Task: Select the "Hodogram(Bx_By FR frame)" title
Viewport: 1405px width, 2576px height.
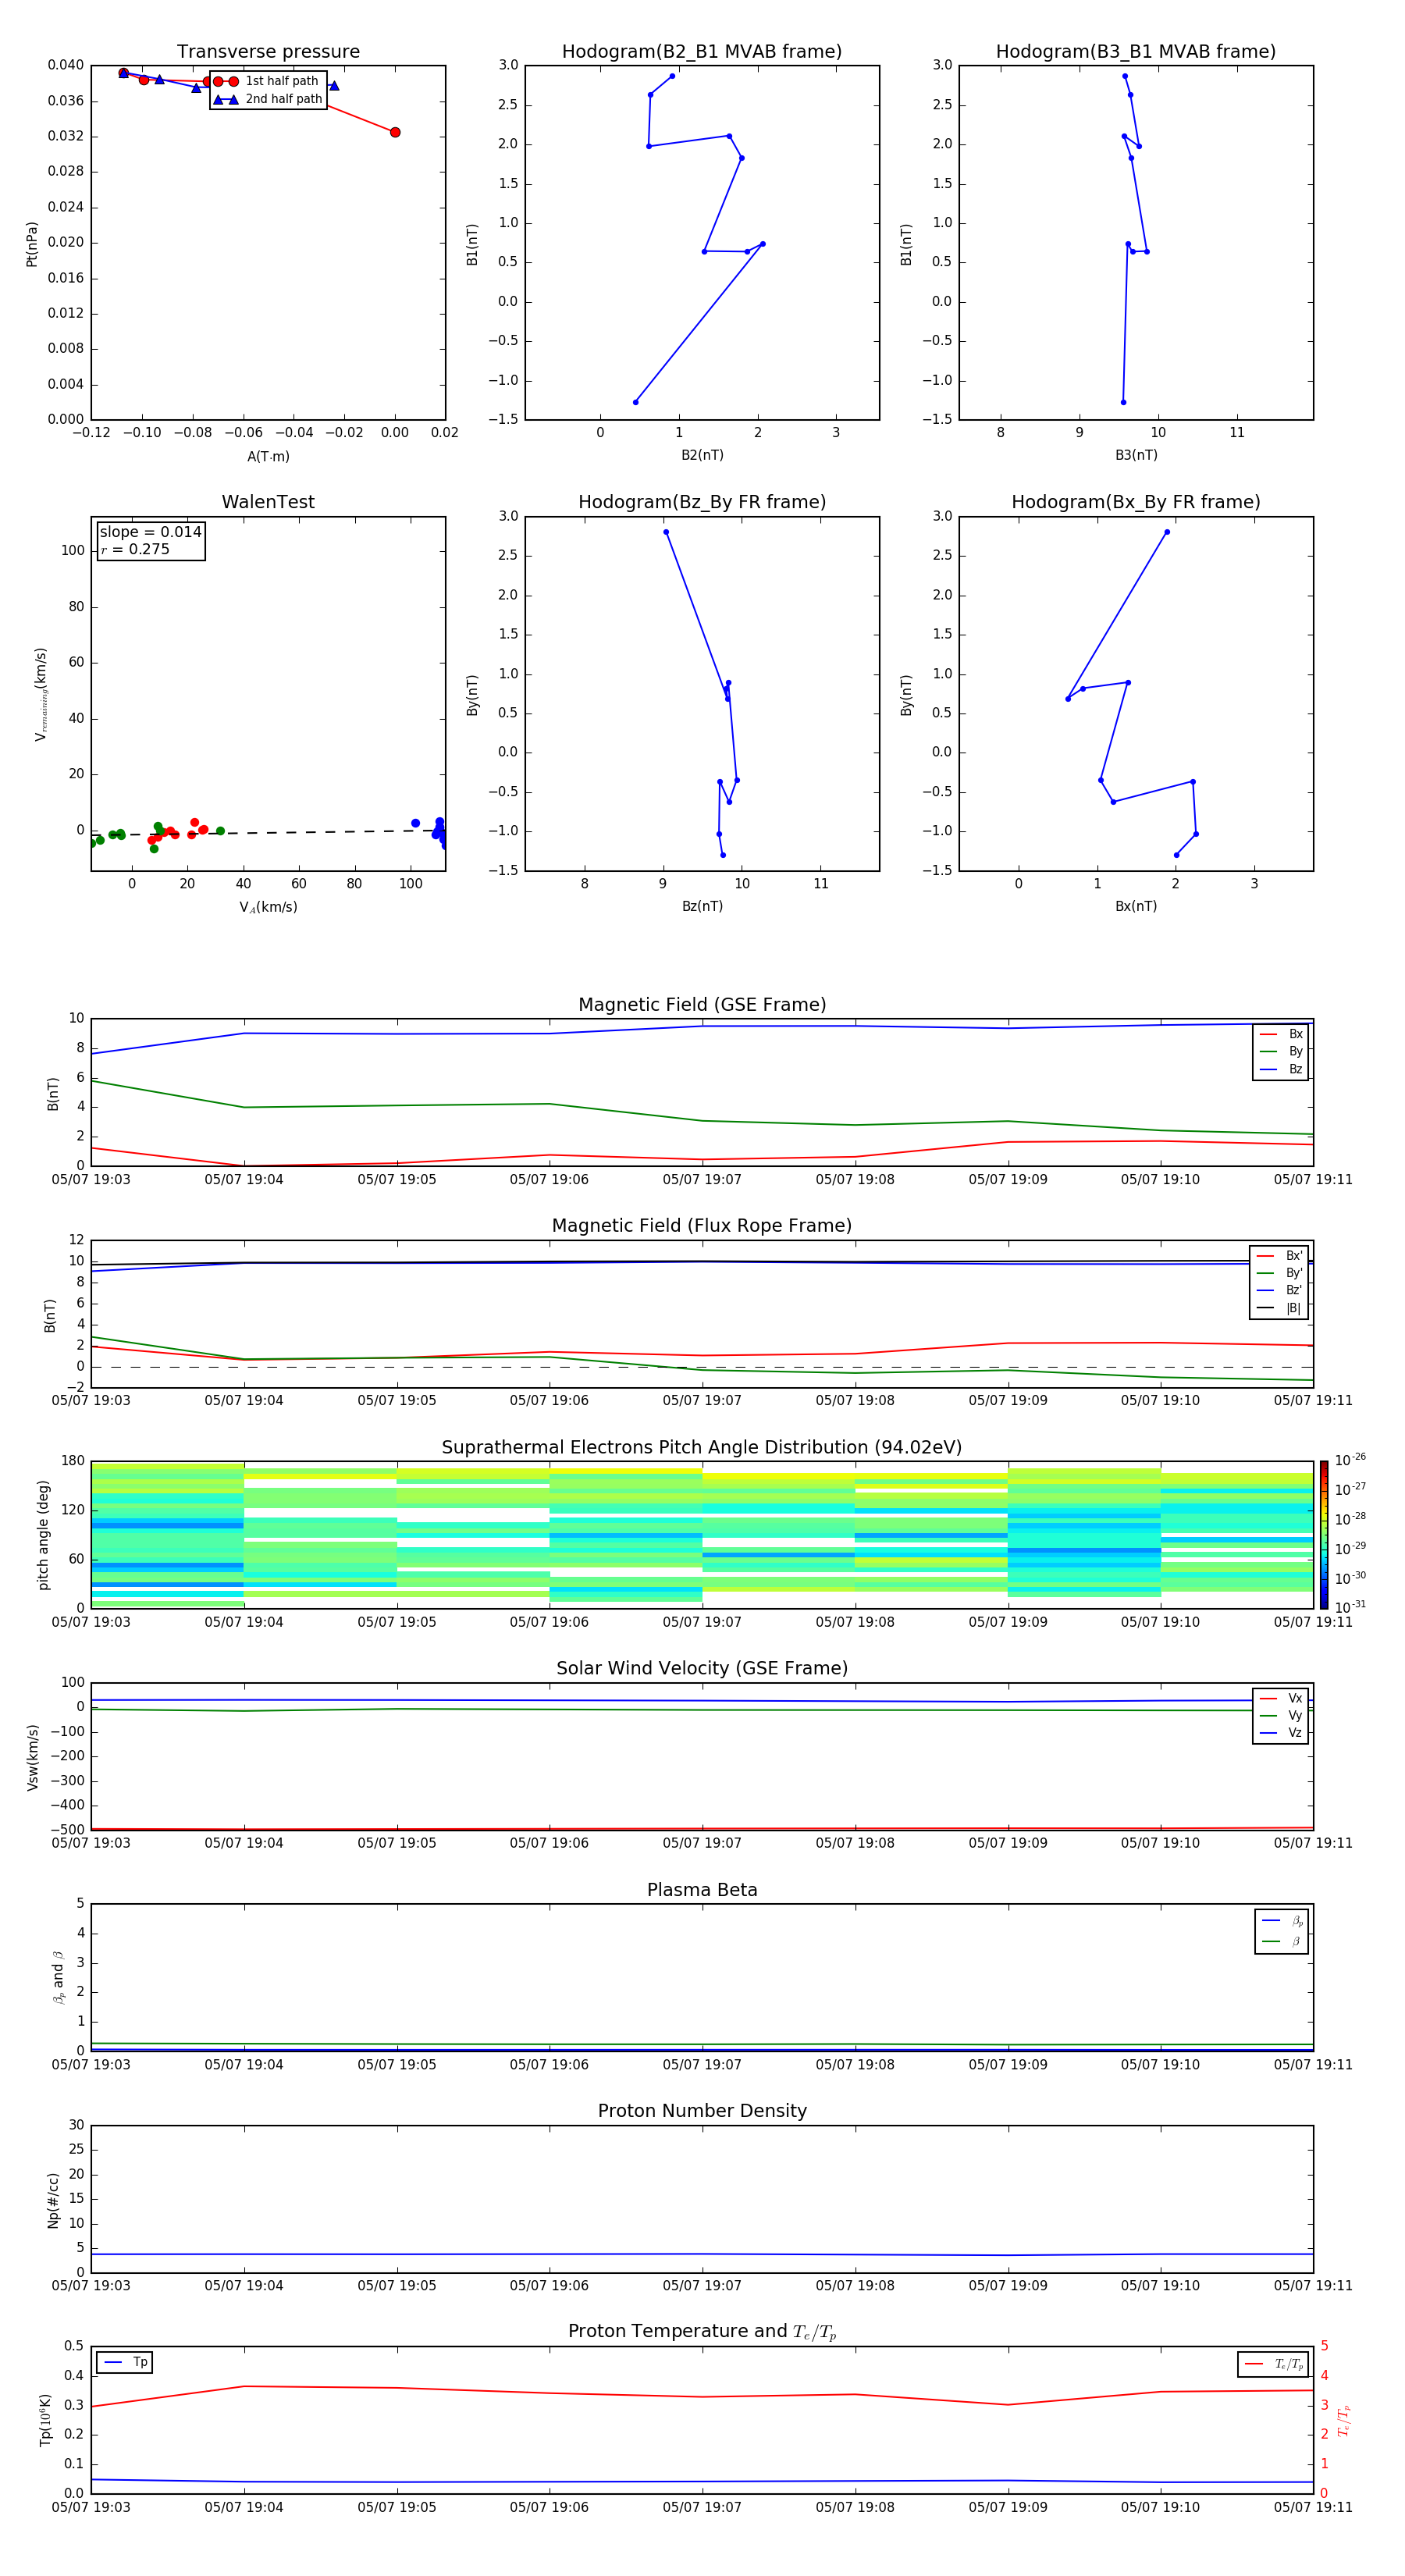Action: (1136, 502)
